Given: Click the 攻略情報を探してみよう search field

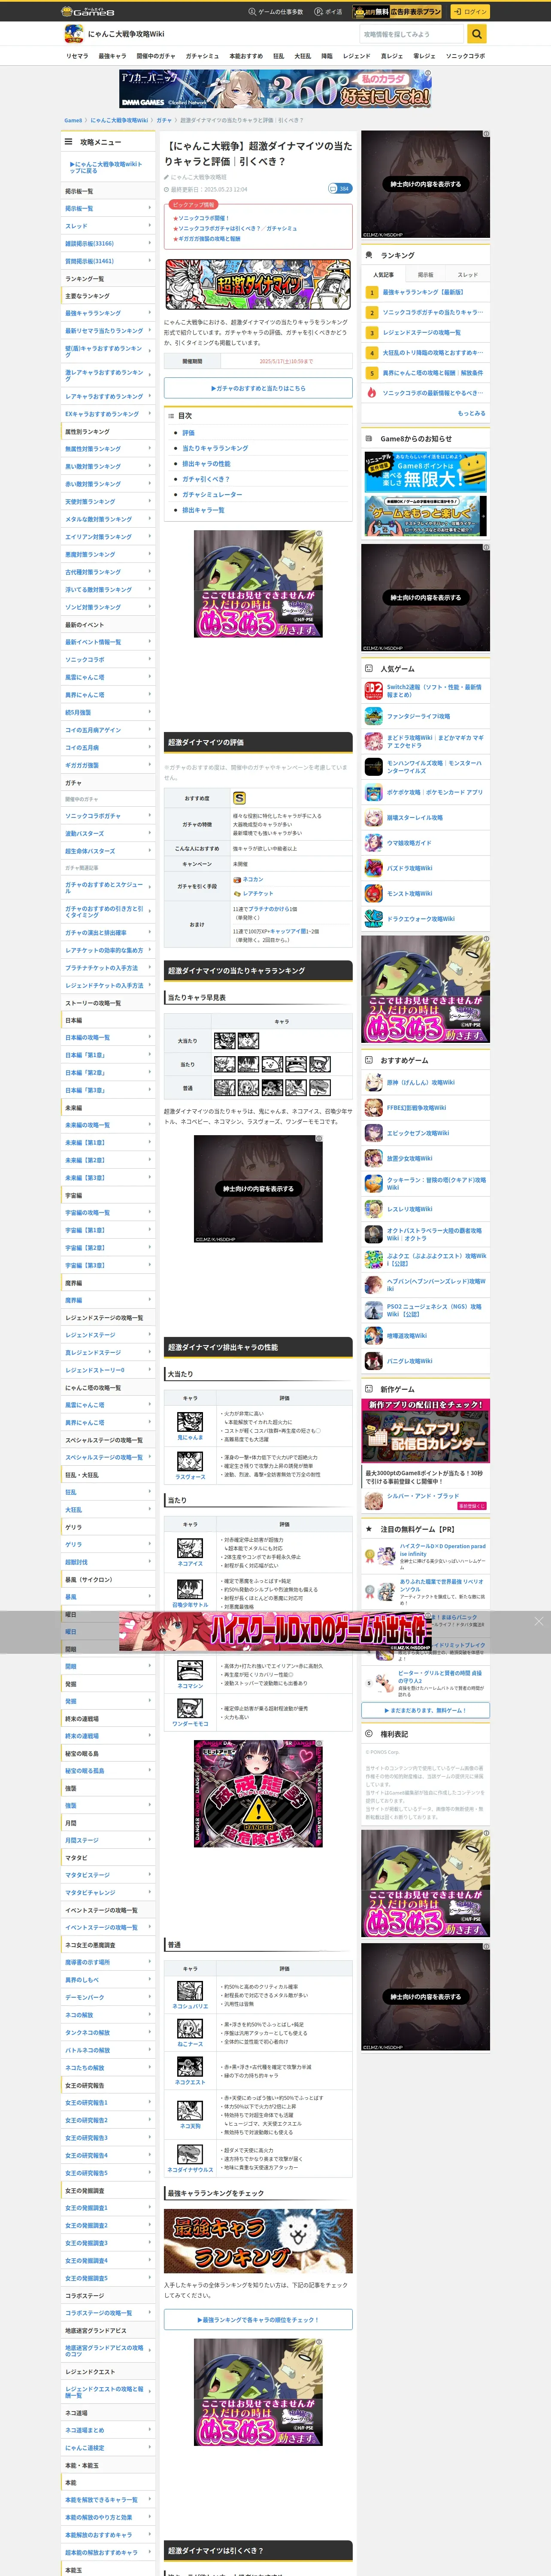Looking at the screenshot, I should coord(413,34).
